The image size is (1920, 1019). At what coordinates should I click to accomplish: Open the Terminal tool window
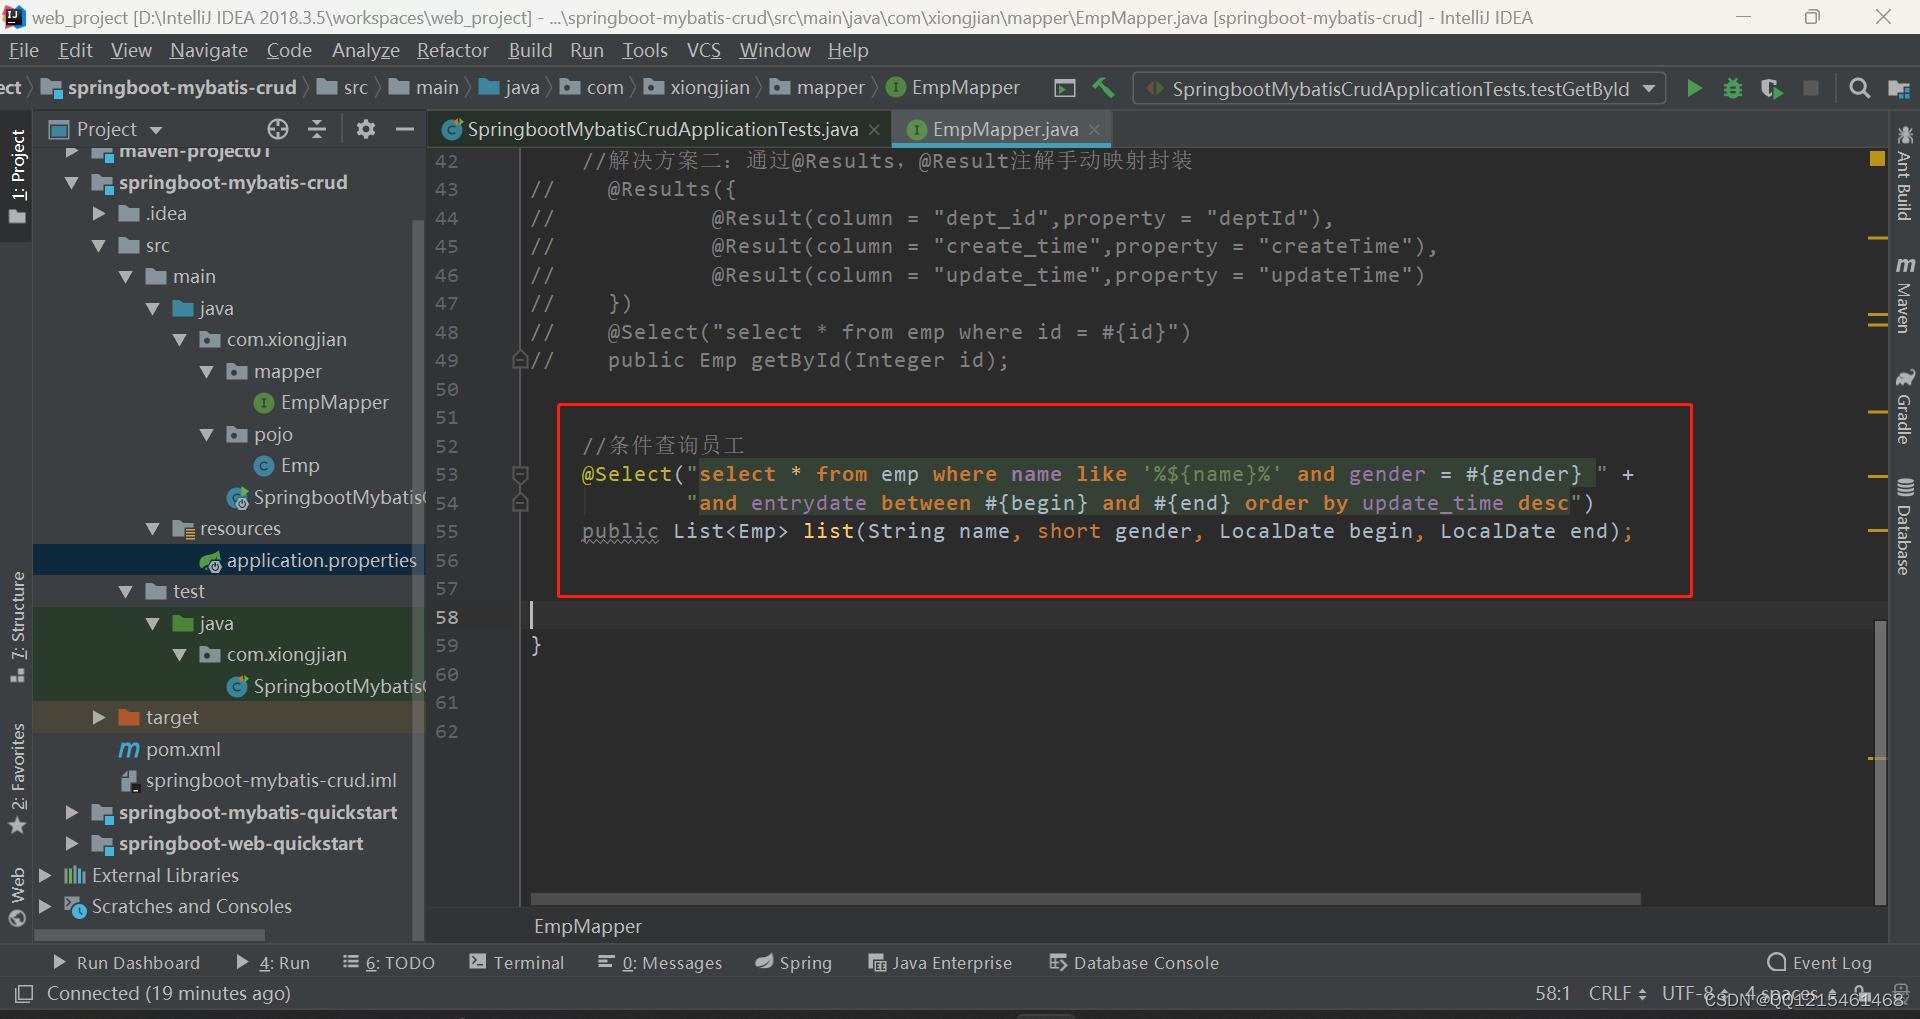(x=517, y=962)
